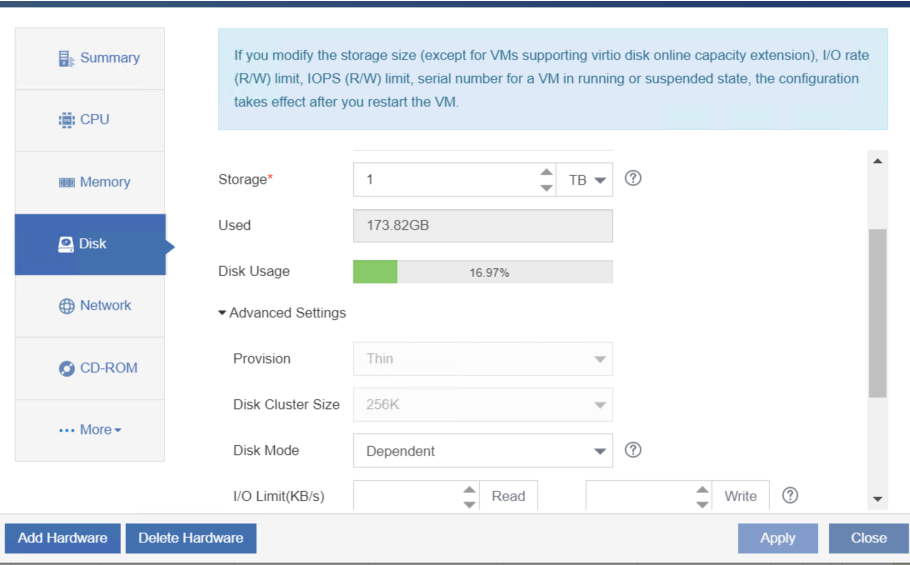Image resolution: width=910 pixels, height=565 pixels.
Task: Collapse the Advanced Settings section
Action: point(282,313)
